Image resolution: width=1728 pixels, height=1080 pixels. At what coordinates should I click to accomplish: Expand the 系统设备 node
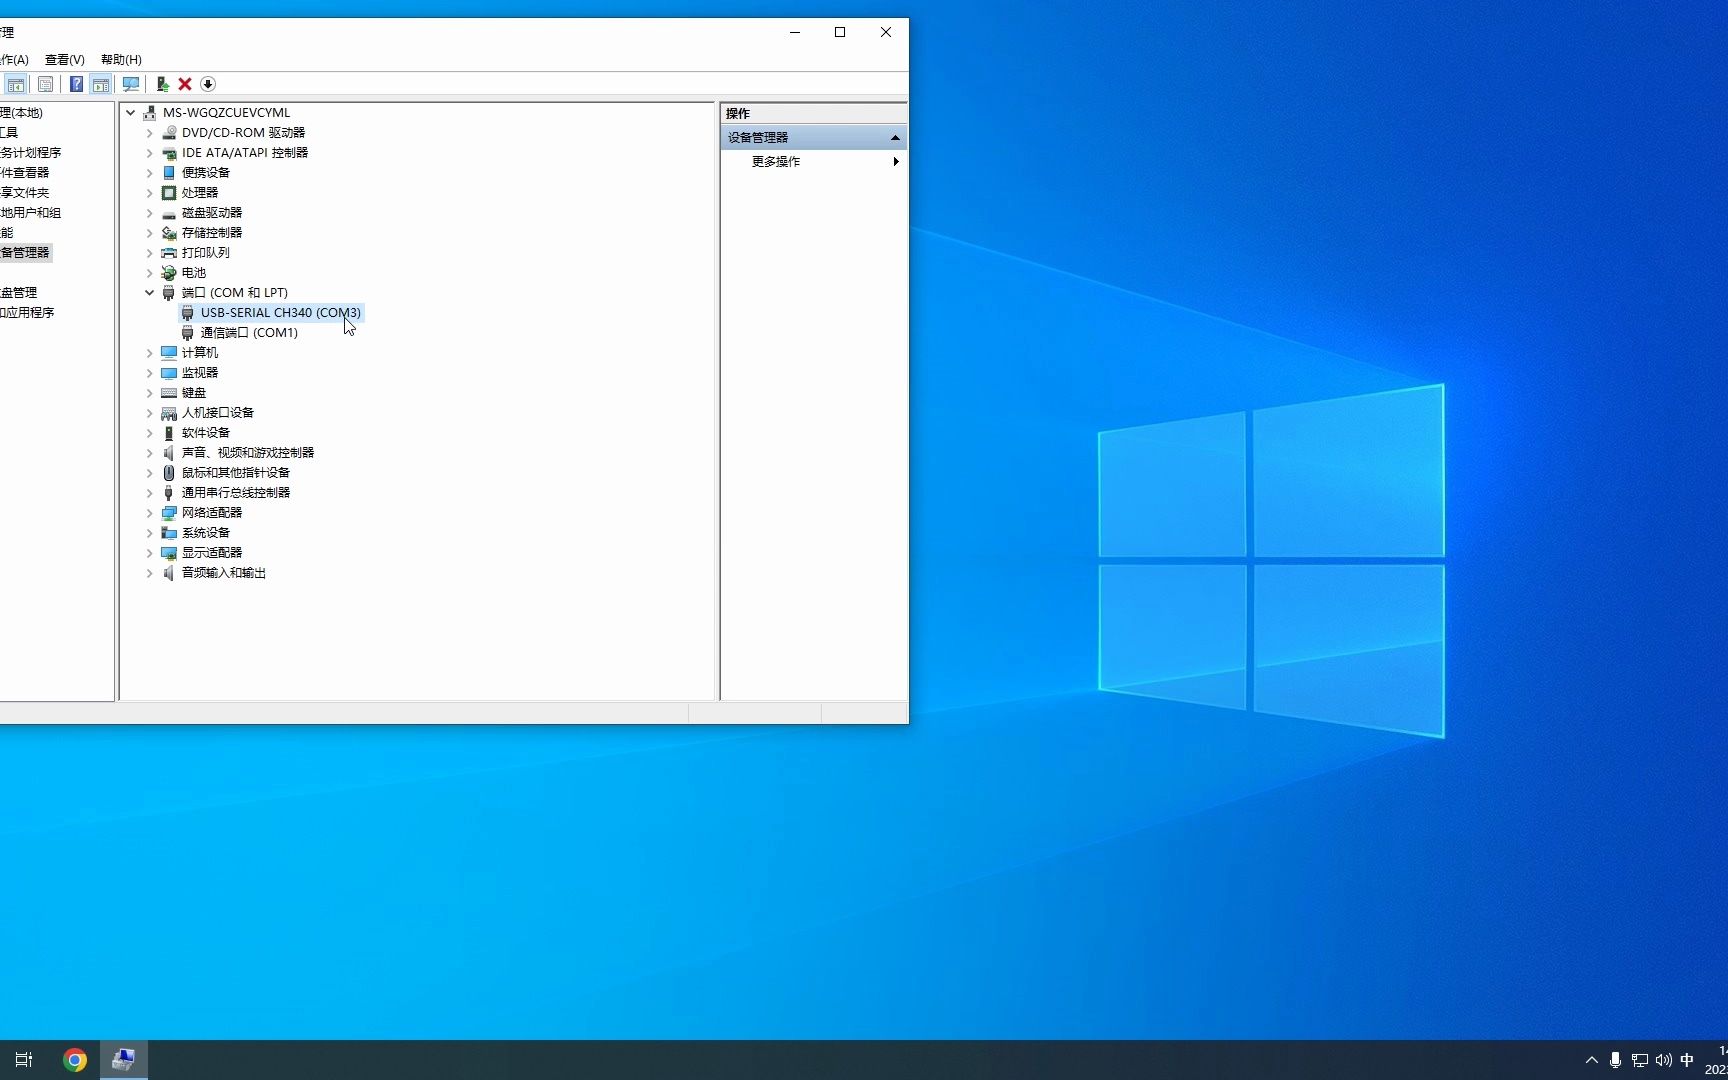(149, 532)
